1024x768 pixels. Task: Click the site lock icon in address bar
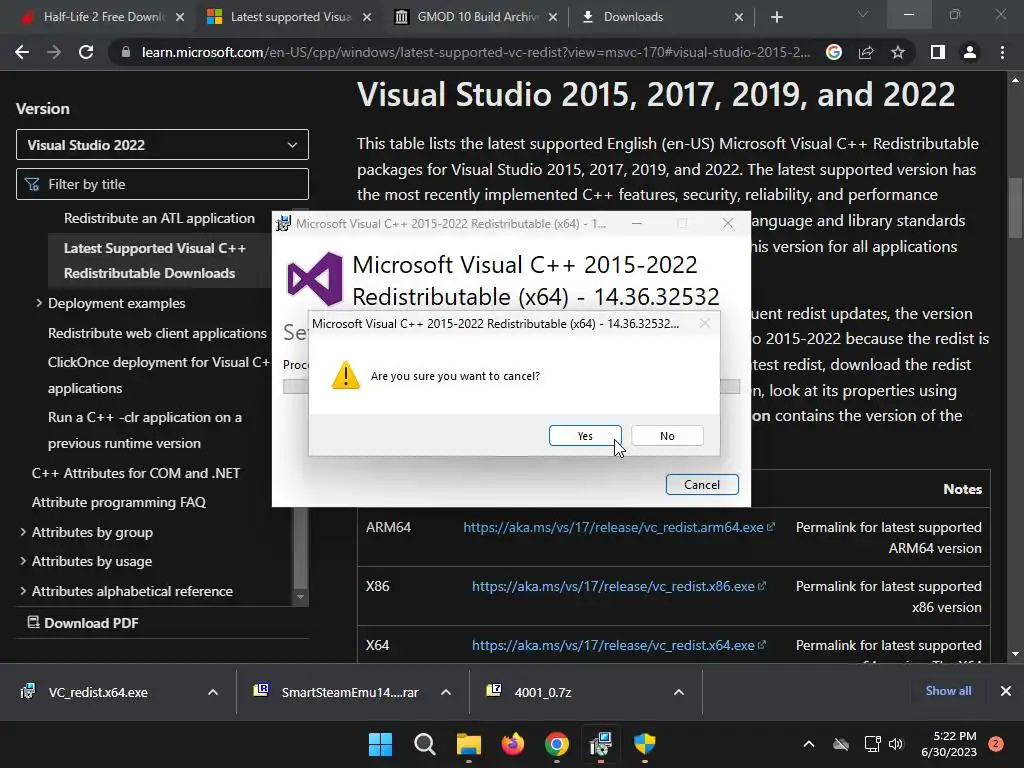click(126, 52)
